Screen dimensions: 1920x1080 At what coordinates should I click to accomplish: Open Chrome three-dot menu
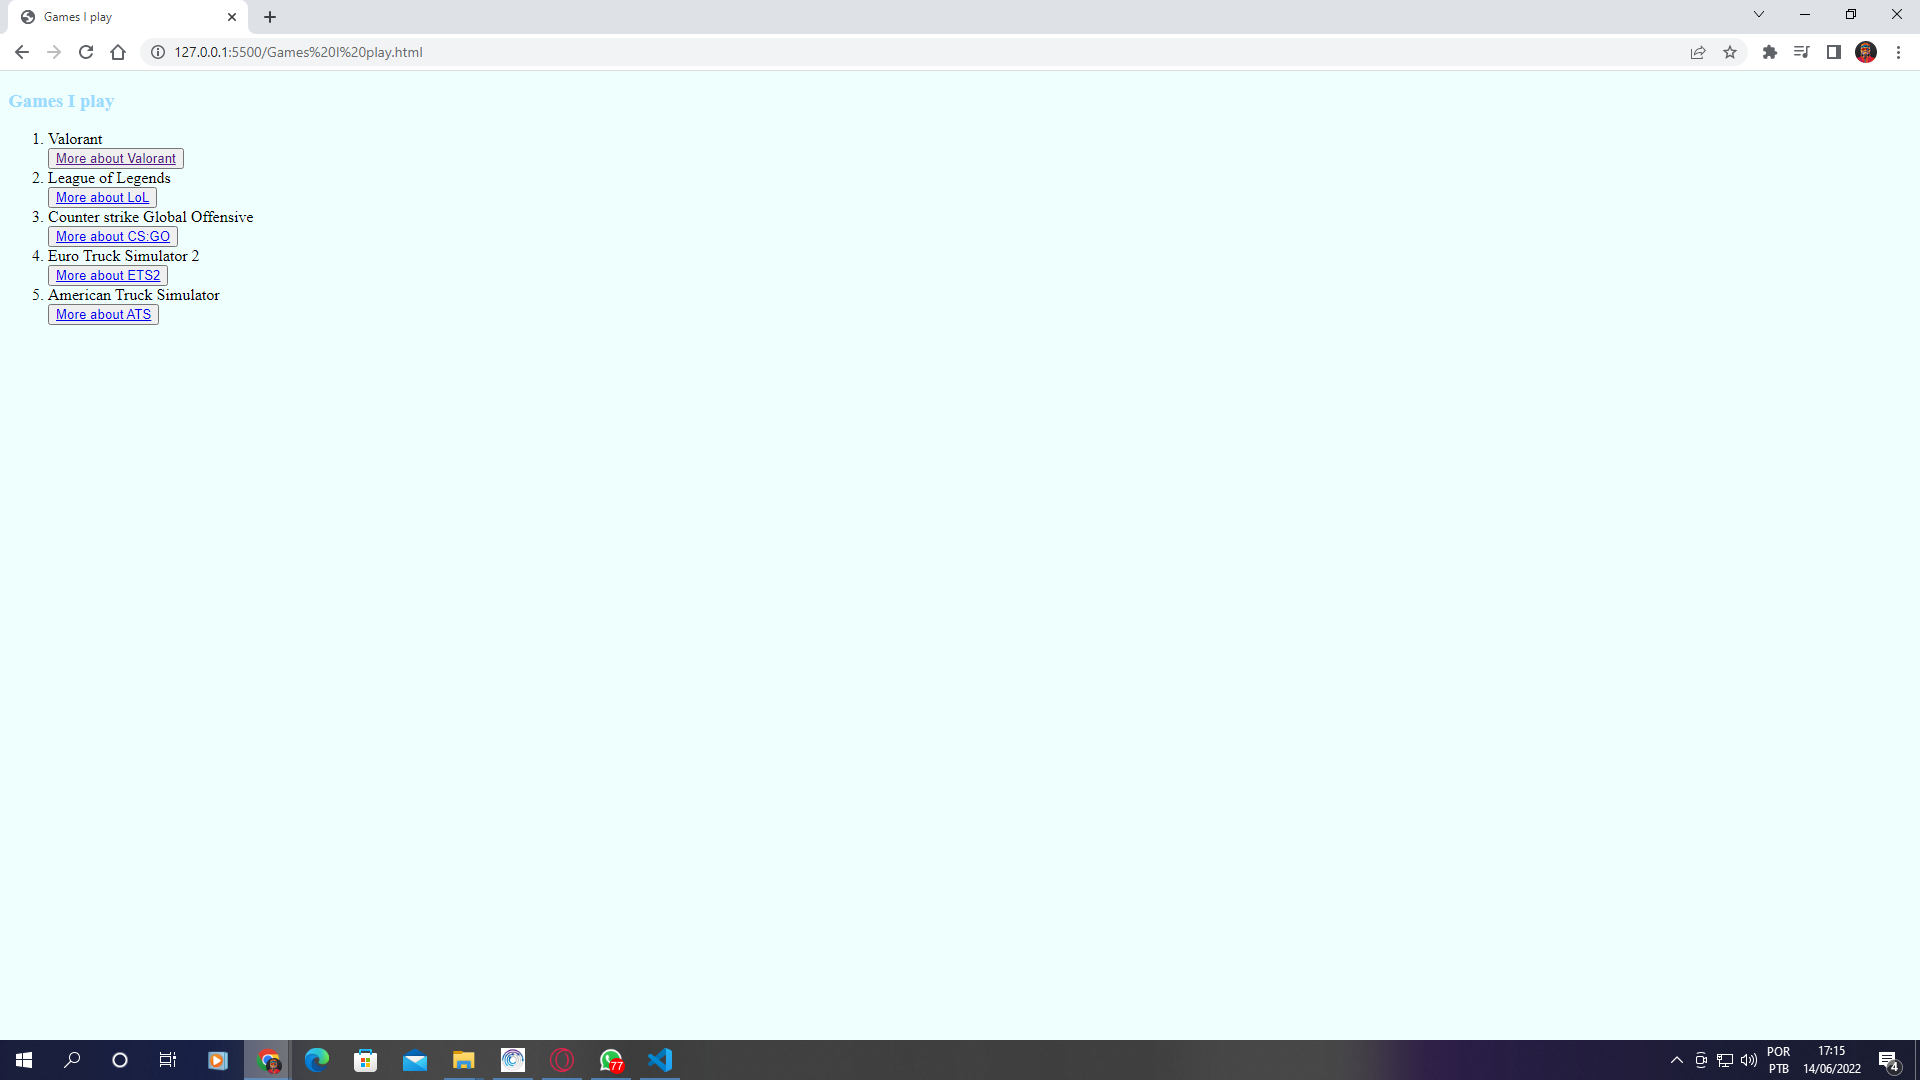[x=1898, y=52]
